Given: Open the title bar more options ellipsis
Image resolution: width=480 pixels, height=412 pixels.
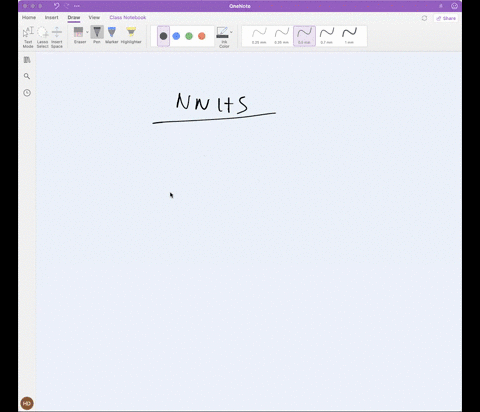Looking at the screenshot, I should click(x=77, y=6).
